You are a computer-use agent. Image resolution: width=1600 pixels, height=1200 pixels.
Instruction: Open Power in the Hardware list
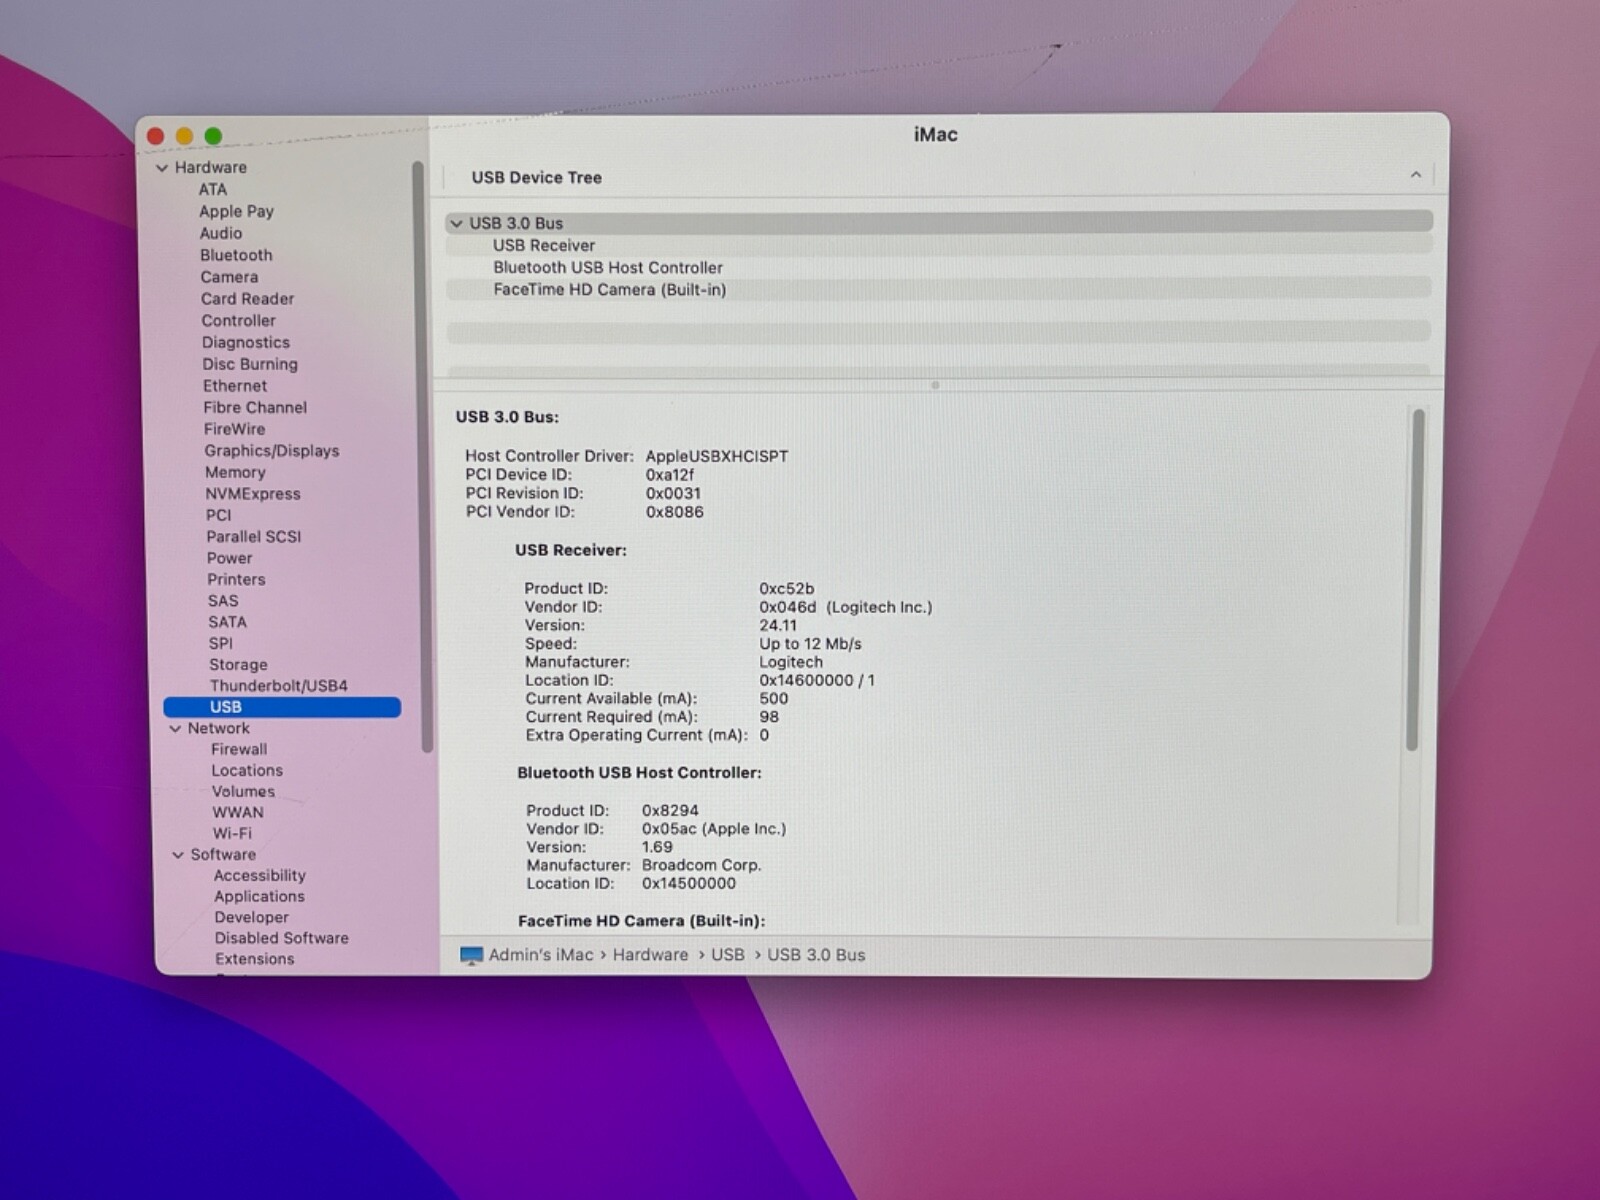click(x=229, y=558)
